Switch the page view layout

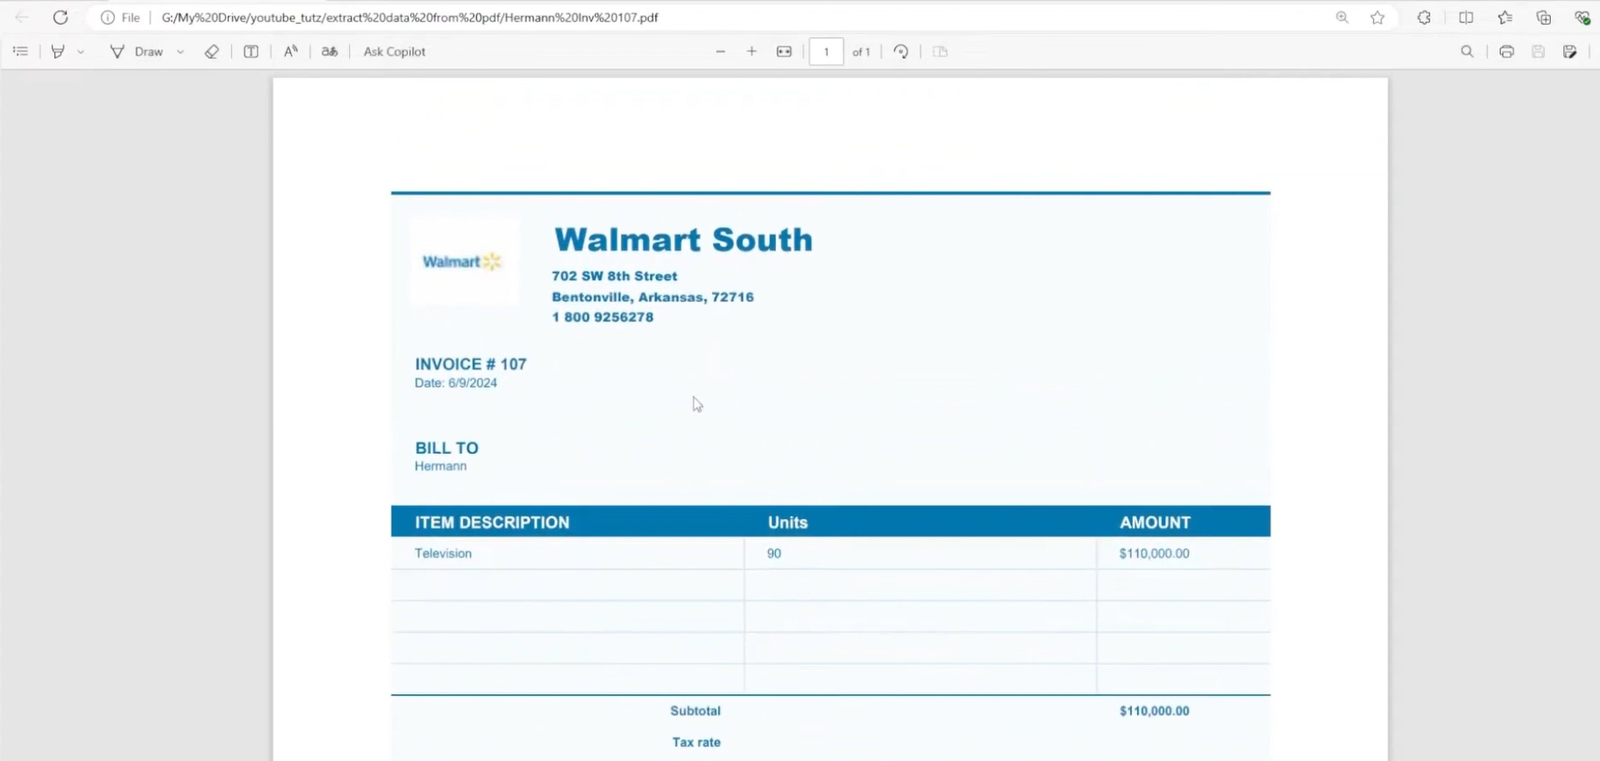[940, 51]
